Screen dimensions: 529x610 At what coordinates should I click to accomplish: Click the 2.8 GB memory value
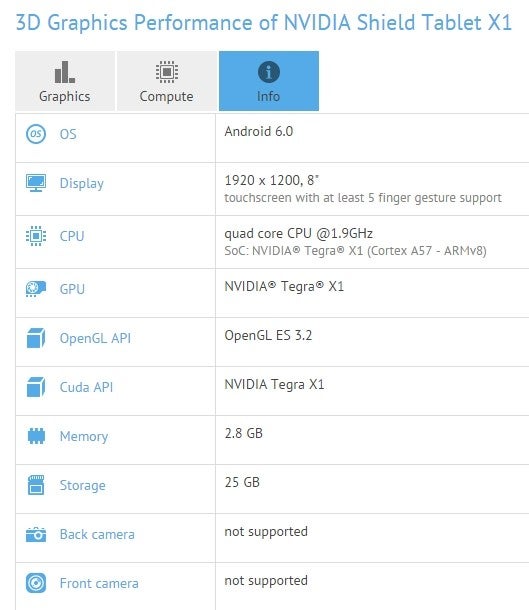click(243, 433)
